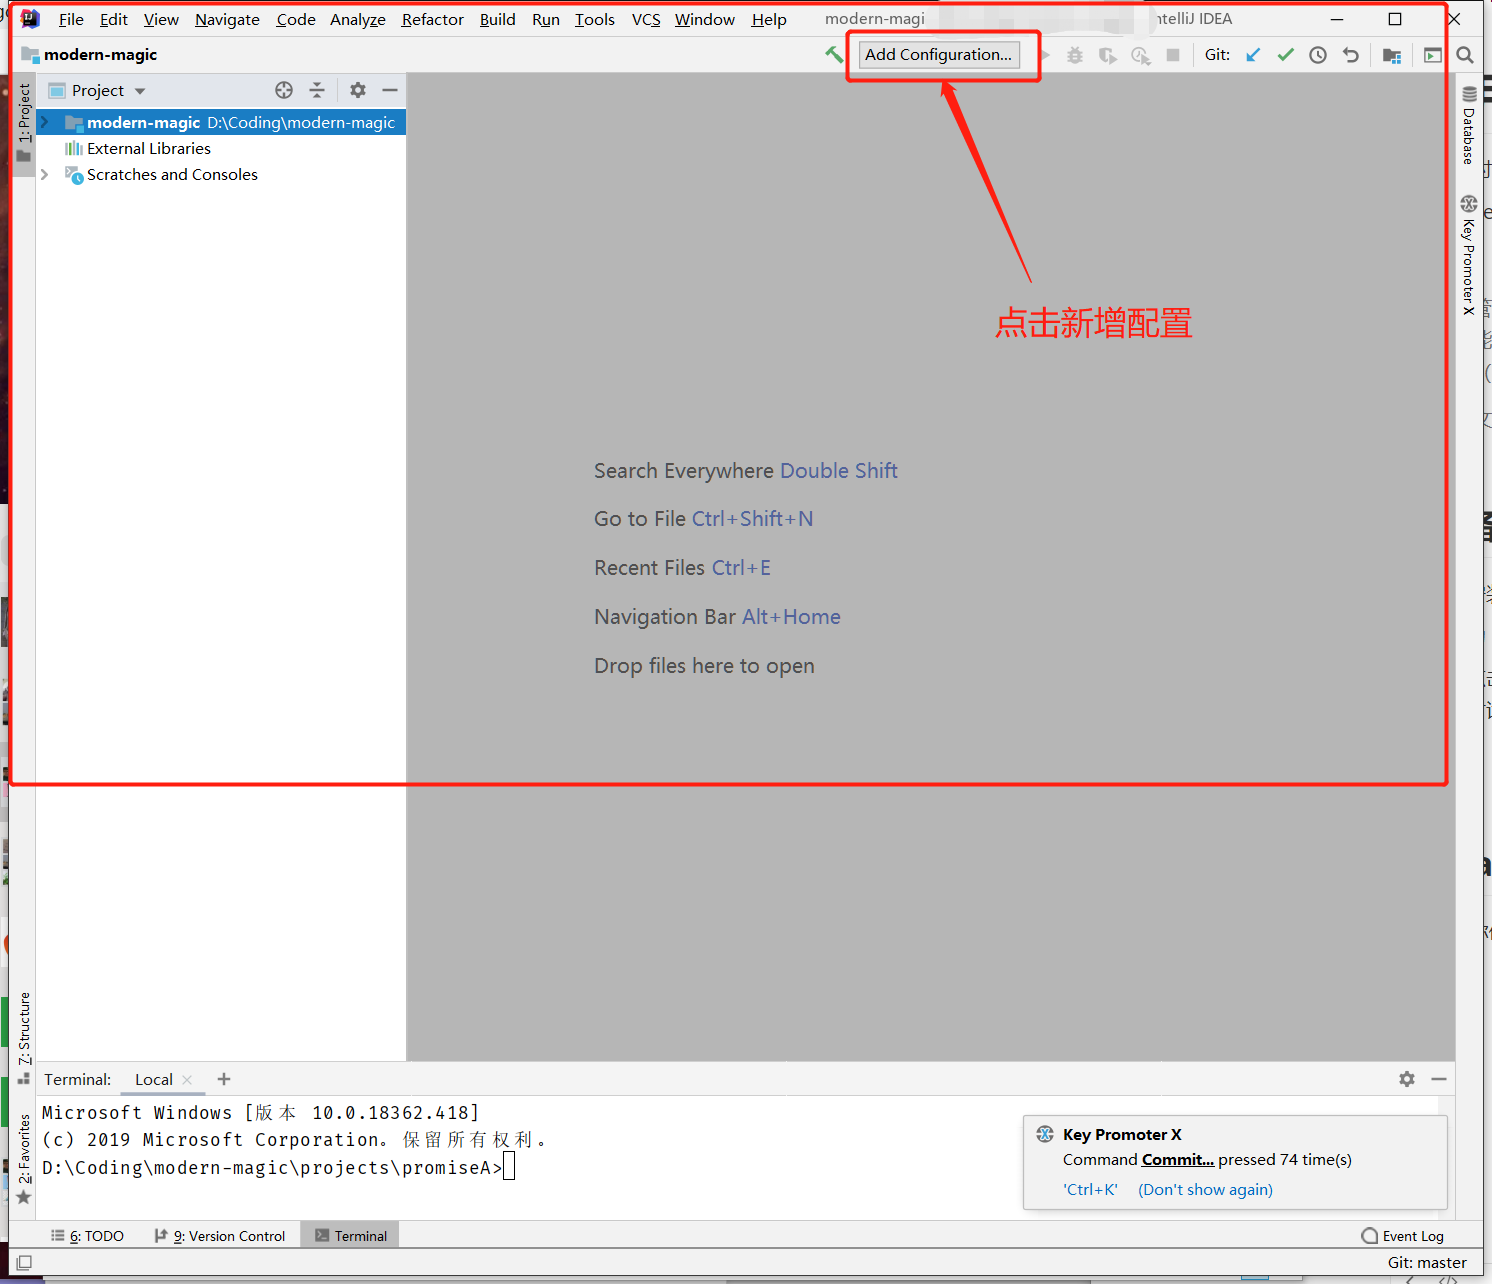Hide the Terminal panel minus icon
The height and width of the screenshot is (1284, 1492).
[x=1439, y=1079]
